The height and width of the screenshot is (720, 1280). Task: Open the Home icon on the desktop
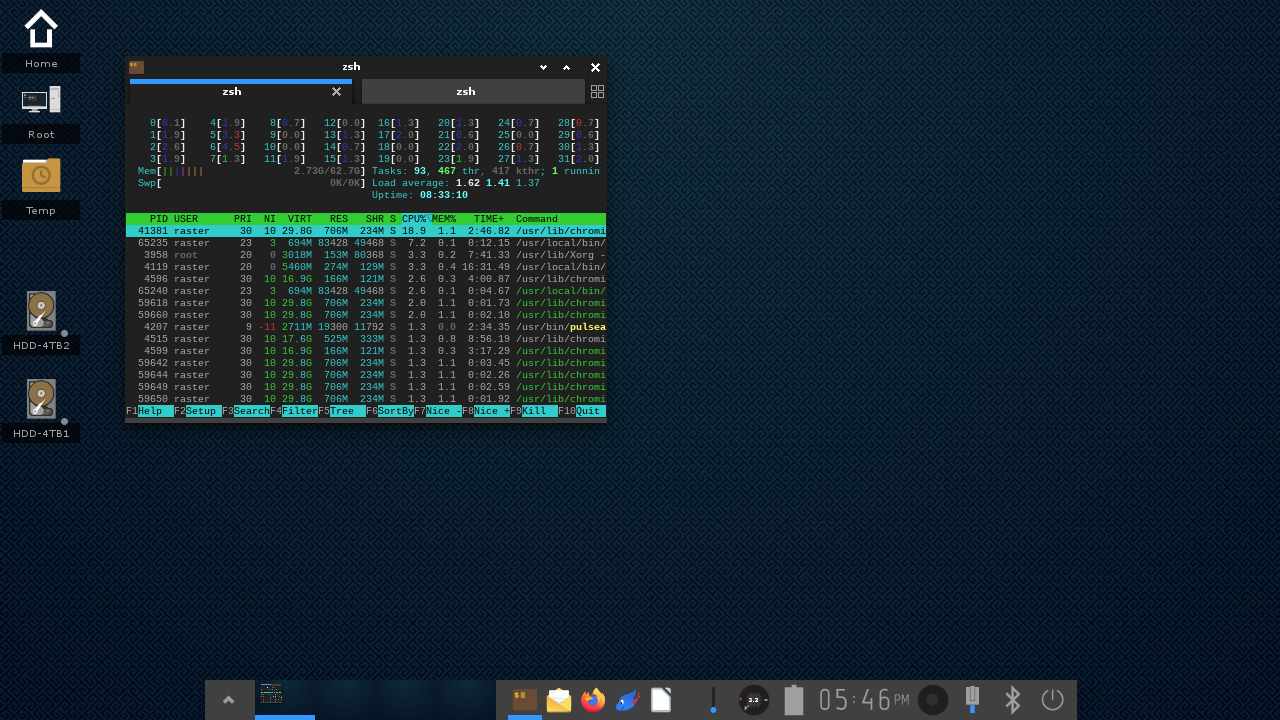(x=40, y=29)
